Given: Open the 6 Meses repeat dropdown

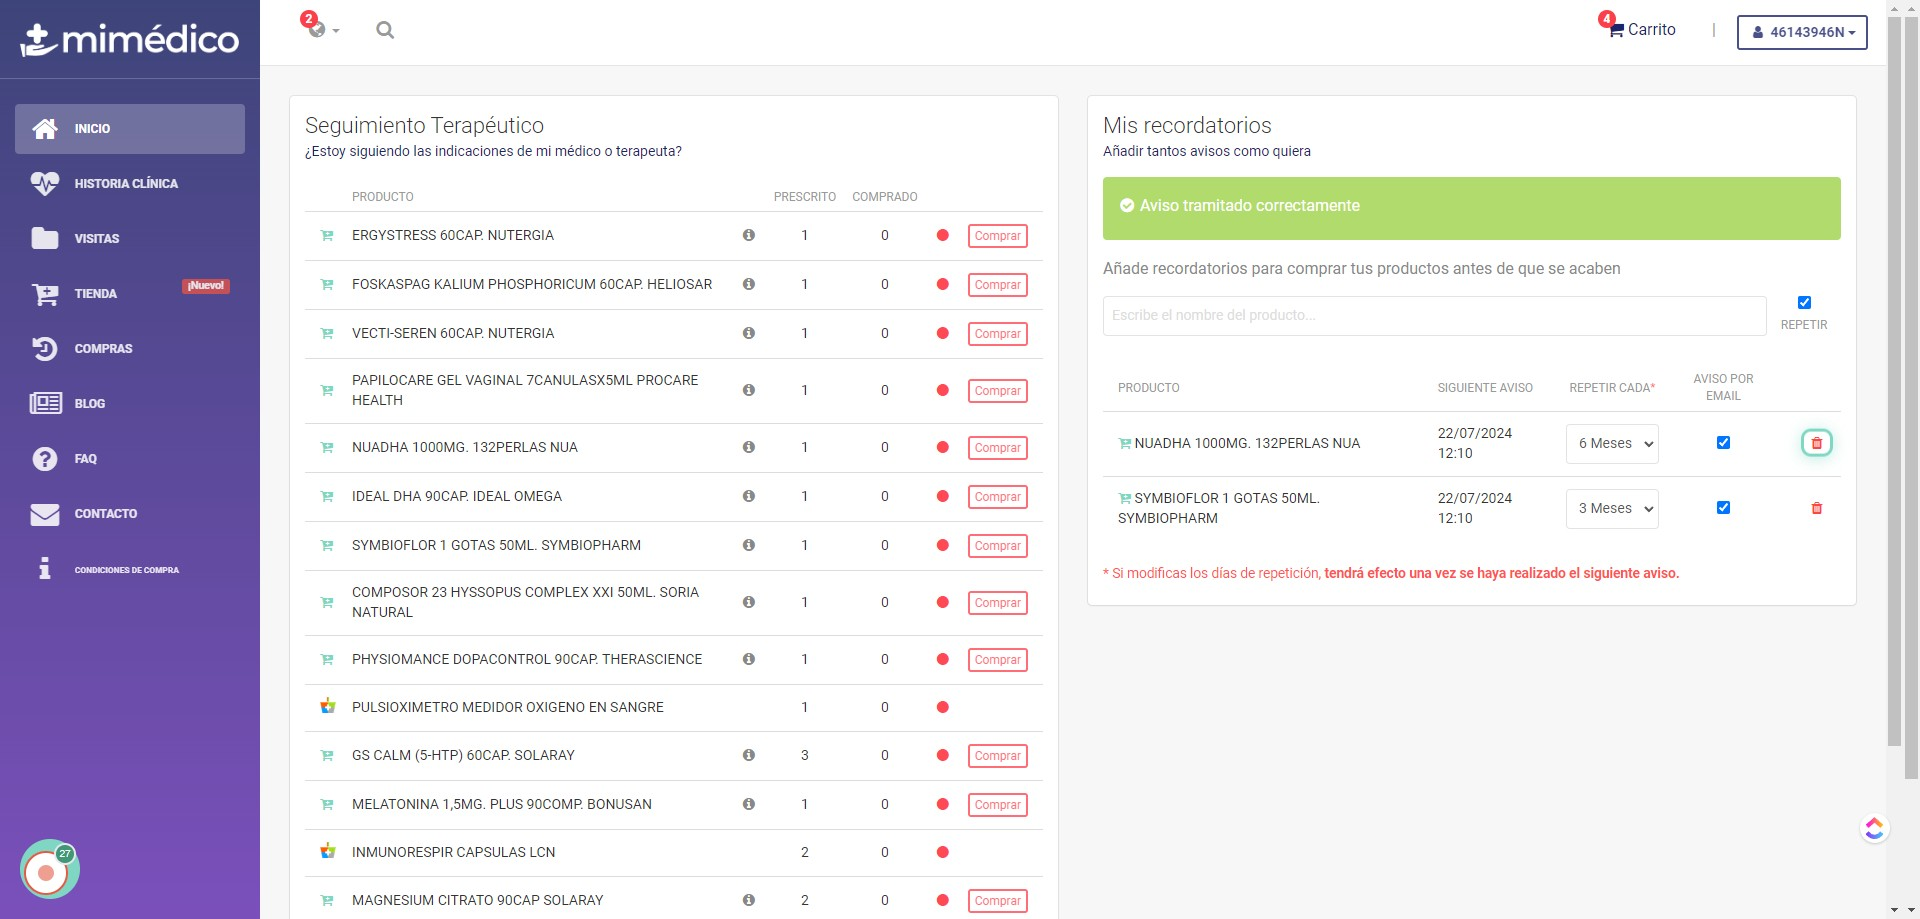Looking at the screenshot, I should coord(1612,444).
